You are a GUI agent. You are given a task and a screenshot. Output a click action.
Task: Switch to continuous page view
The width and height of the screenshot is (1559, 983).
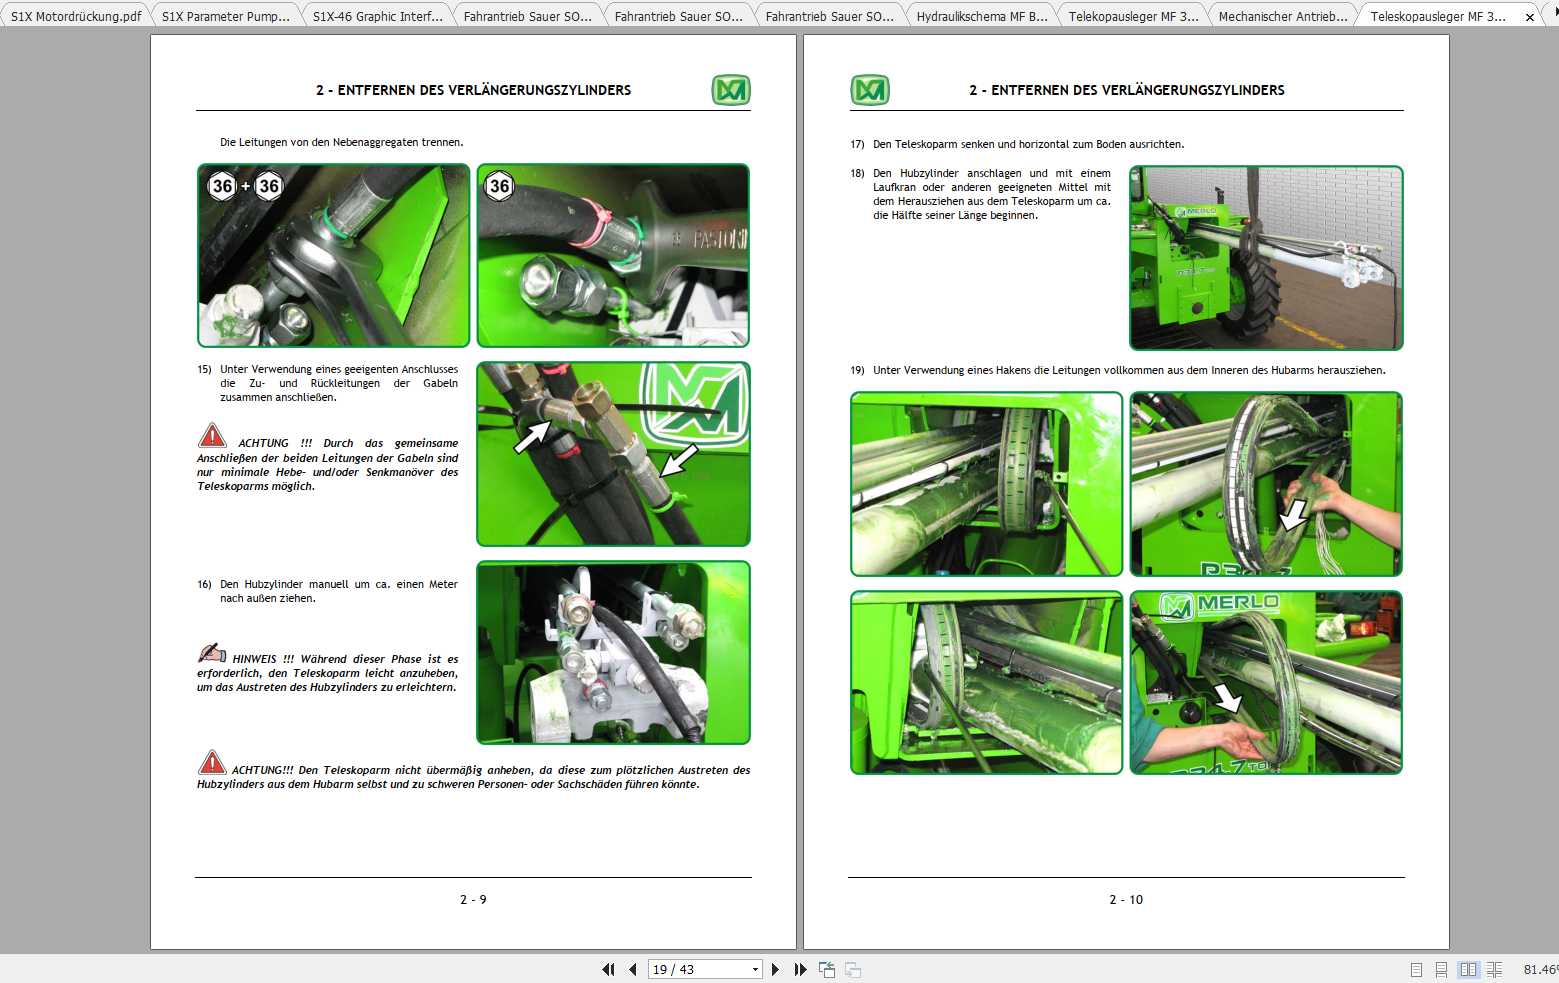pyautogui.click(x=1441, y=969)
